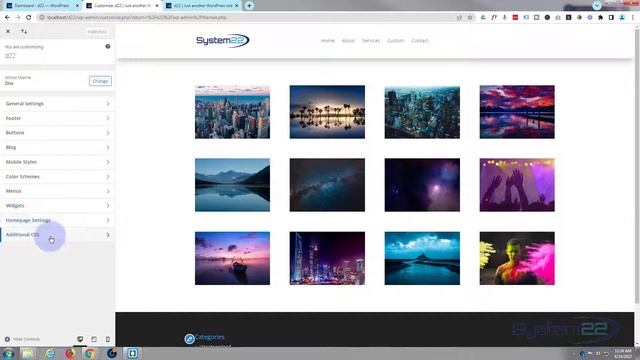Switch to third d22 site browser tab
The height and width of the screenshot is (360, 640).
202,6
